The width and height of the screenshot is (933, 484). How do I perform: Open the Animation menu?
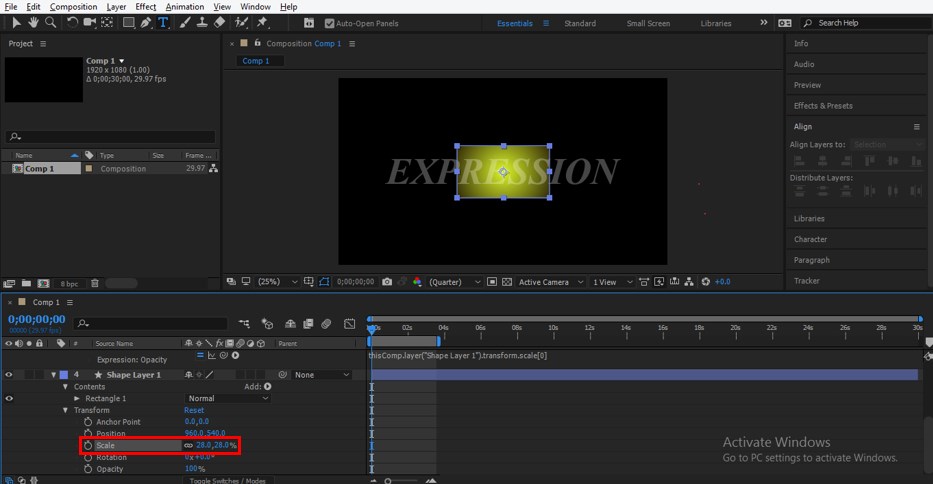coord(184,7)
